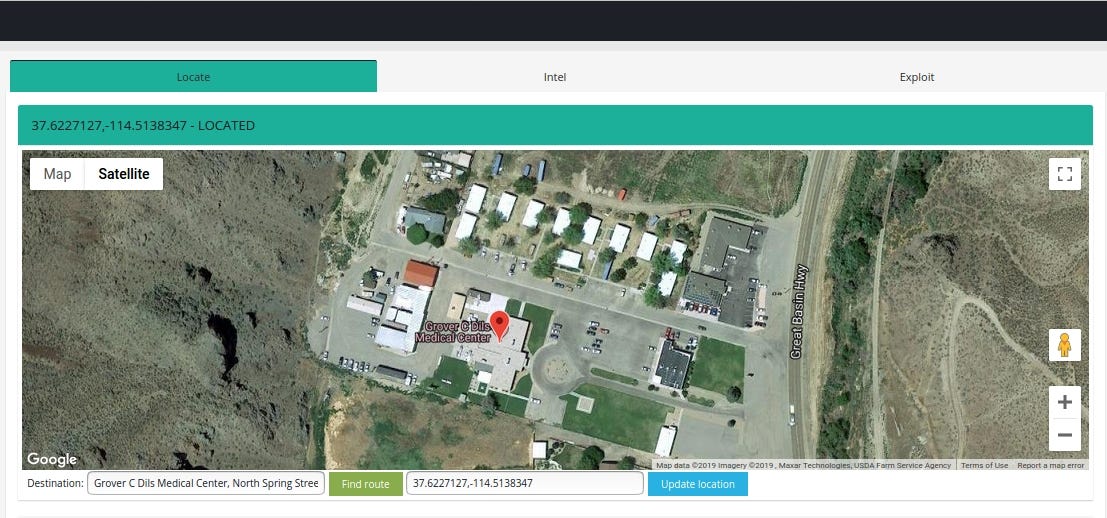
Task: Click the Great Basin Hwy road label
Action: coord(797,312)
